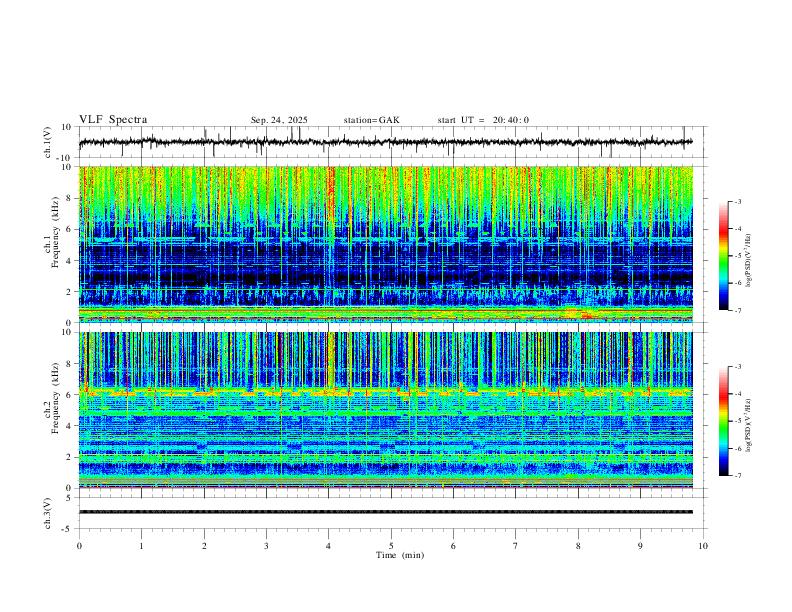This screenshot has height=612, width=792.
Task: Click the date 'Sep. 24, 2025'
Action: [279, 120]
